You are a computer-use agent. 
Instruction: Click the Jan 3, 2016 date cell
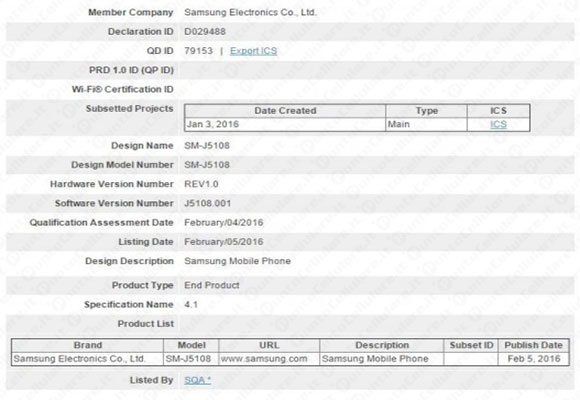(x=285, y=124)
